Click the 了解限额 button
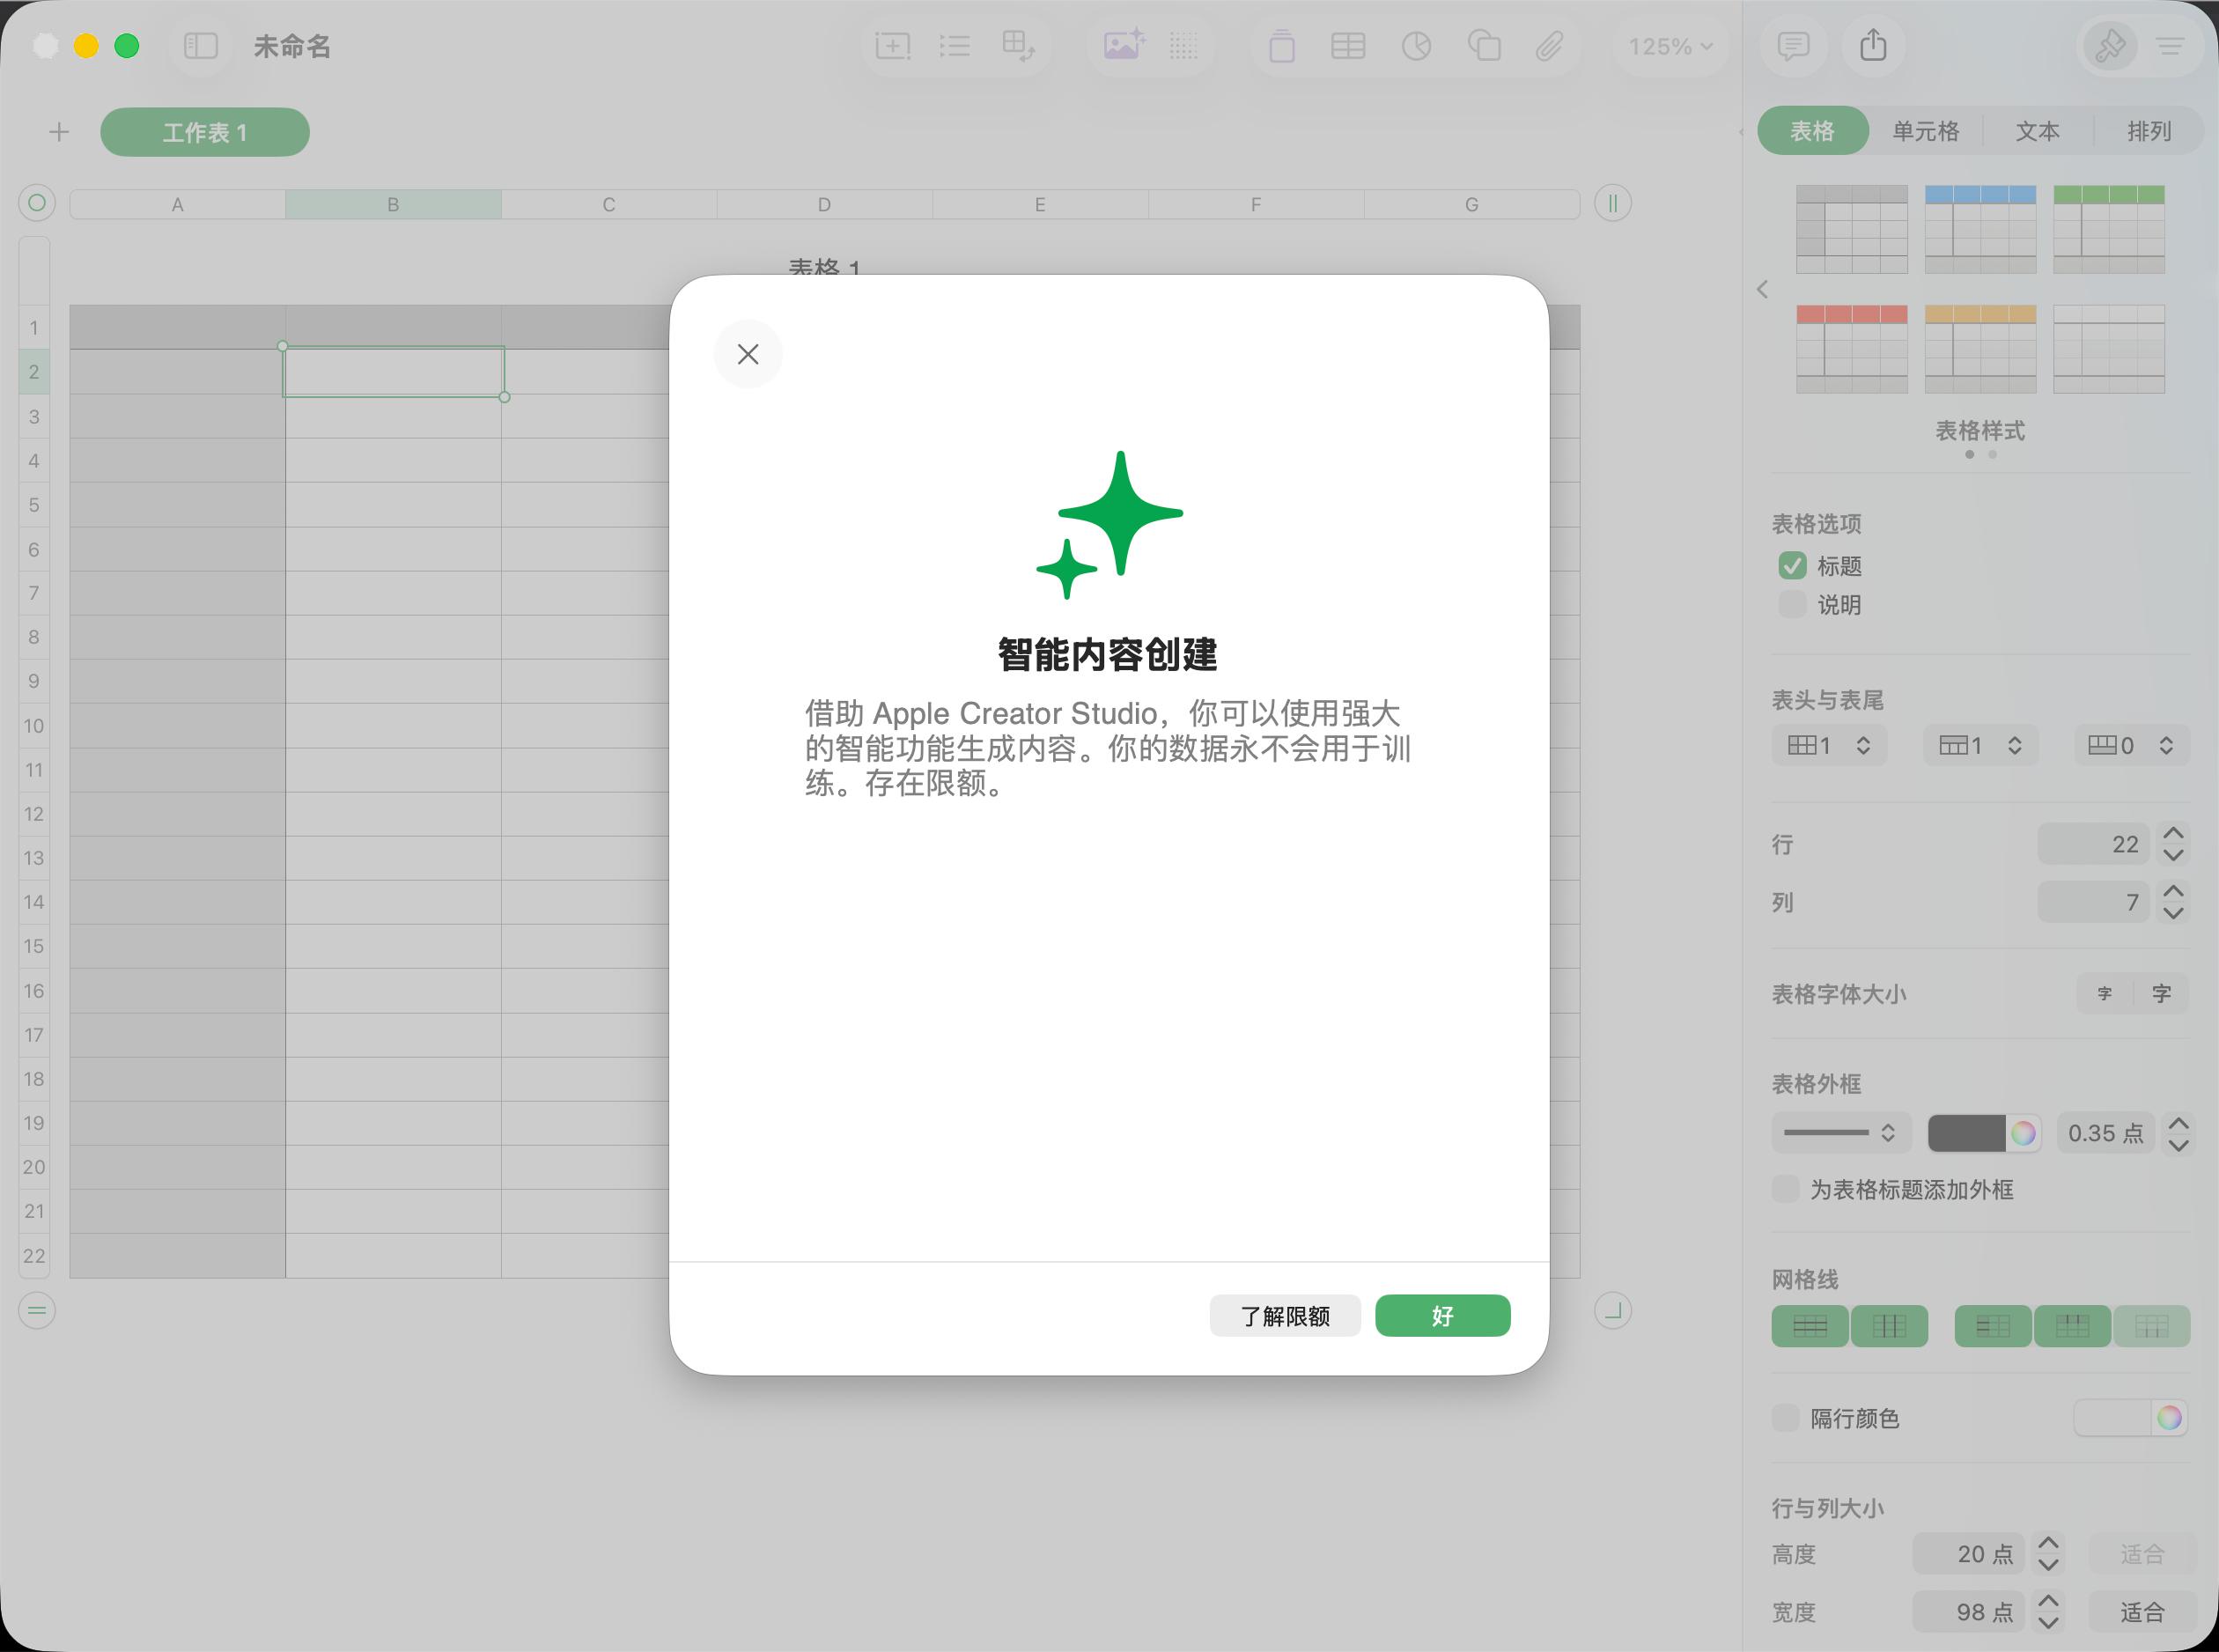 click(1285, 1316)
